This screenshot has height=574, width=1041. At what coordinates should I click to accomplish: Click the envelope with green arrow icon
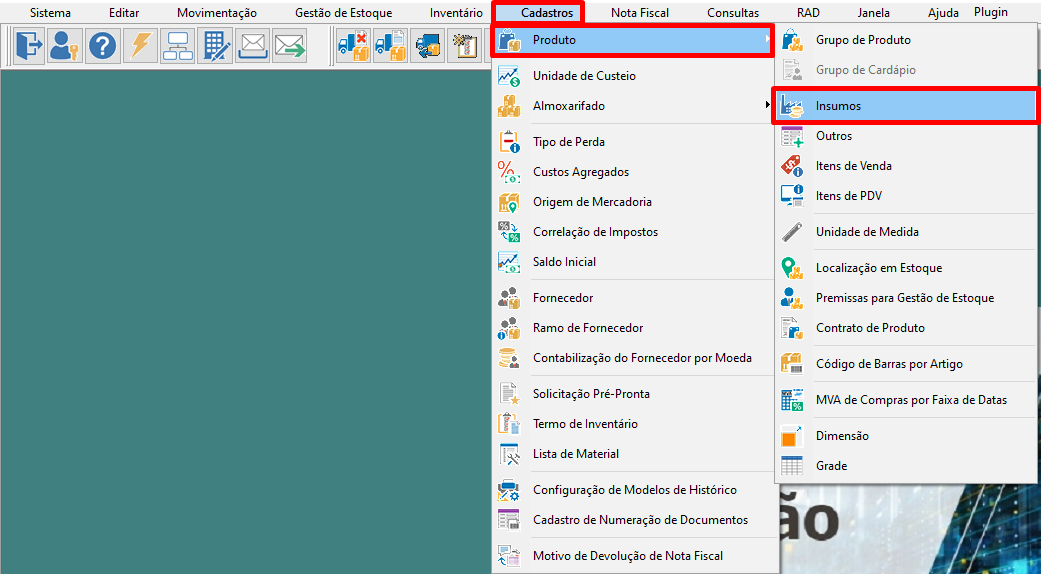(290, 46)
